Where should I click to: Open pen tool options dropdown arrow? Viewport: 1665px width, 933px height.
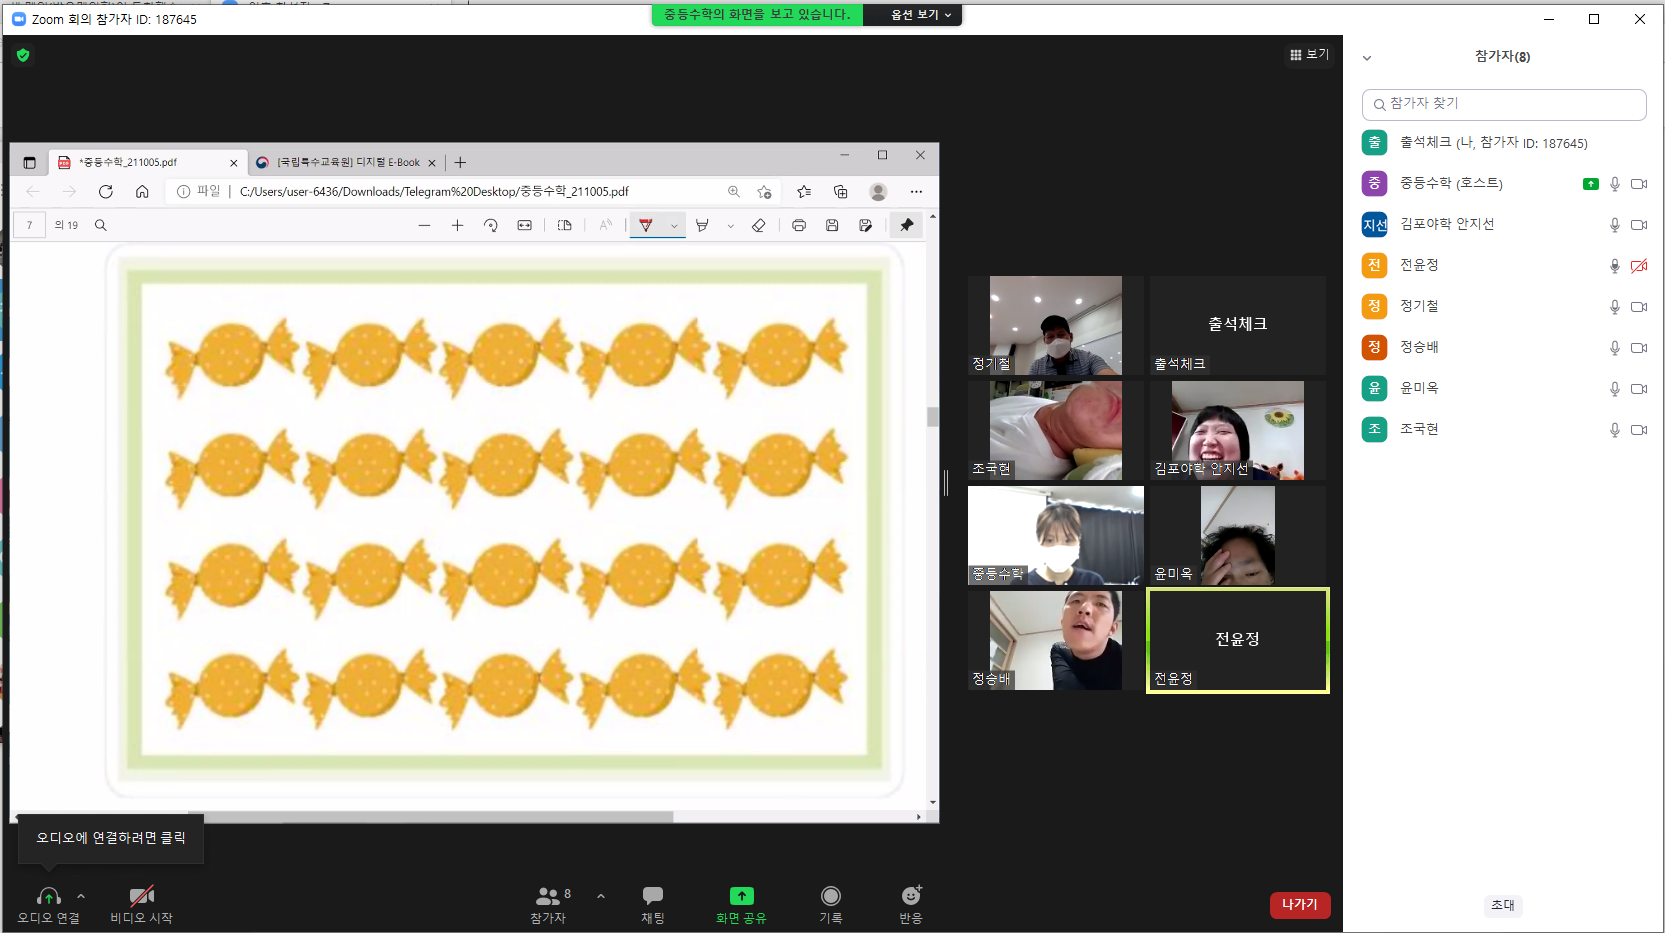pyautogui.click(x=674, y=226)
